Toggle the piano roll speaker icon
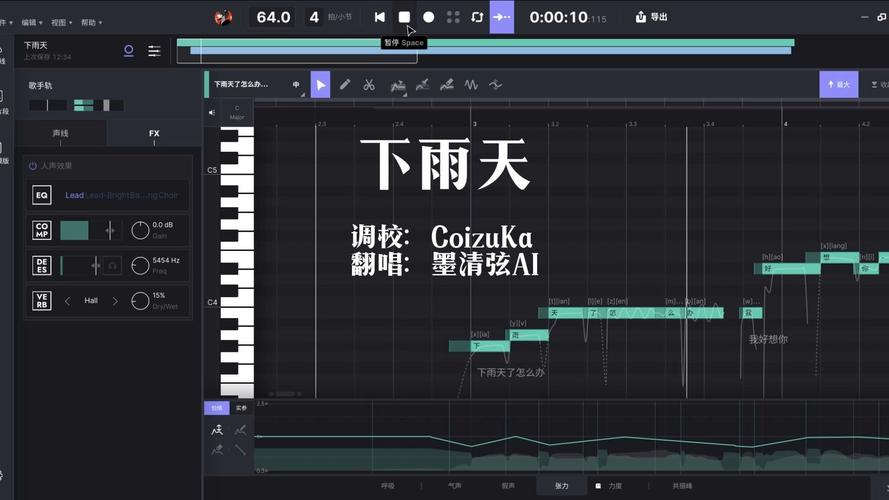Screen dimensions: 889x500 211,112
